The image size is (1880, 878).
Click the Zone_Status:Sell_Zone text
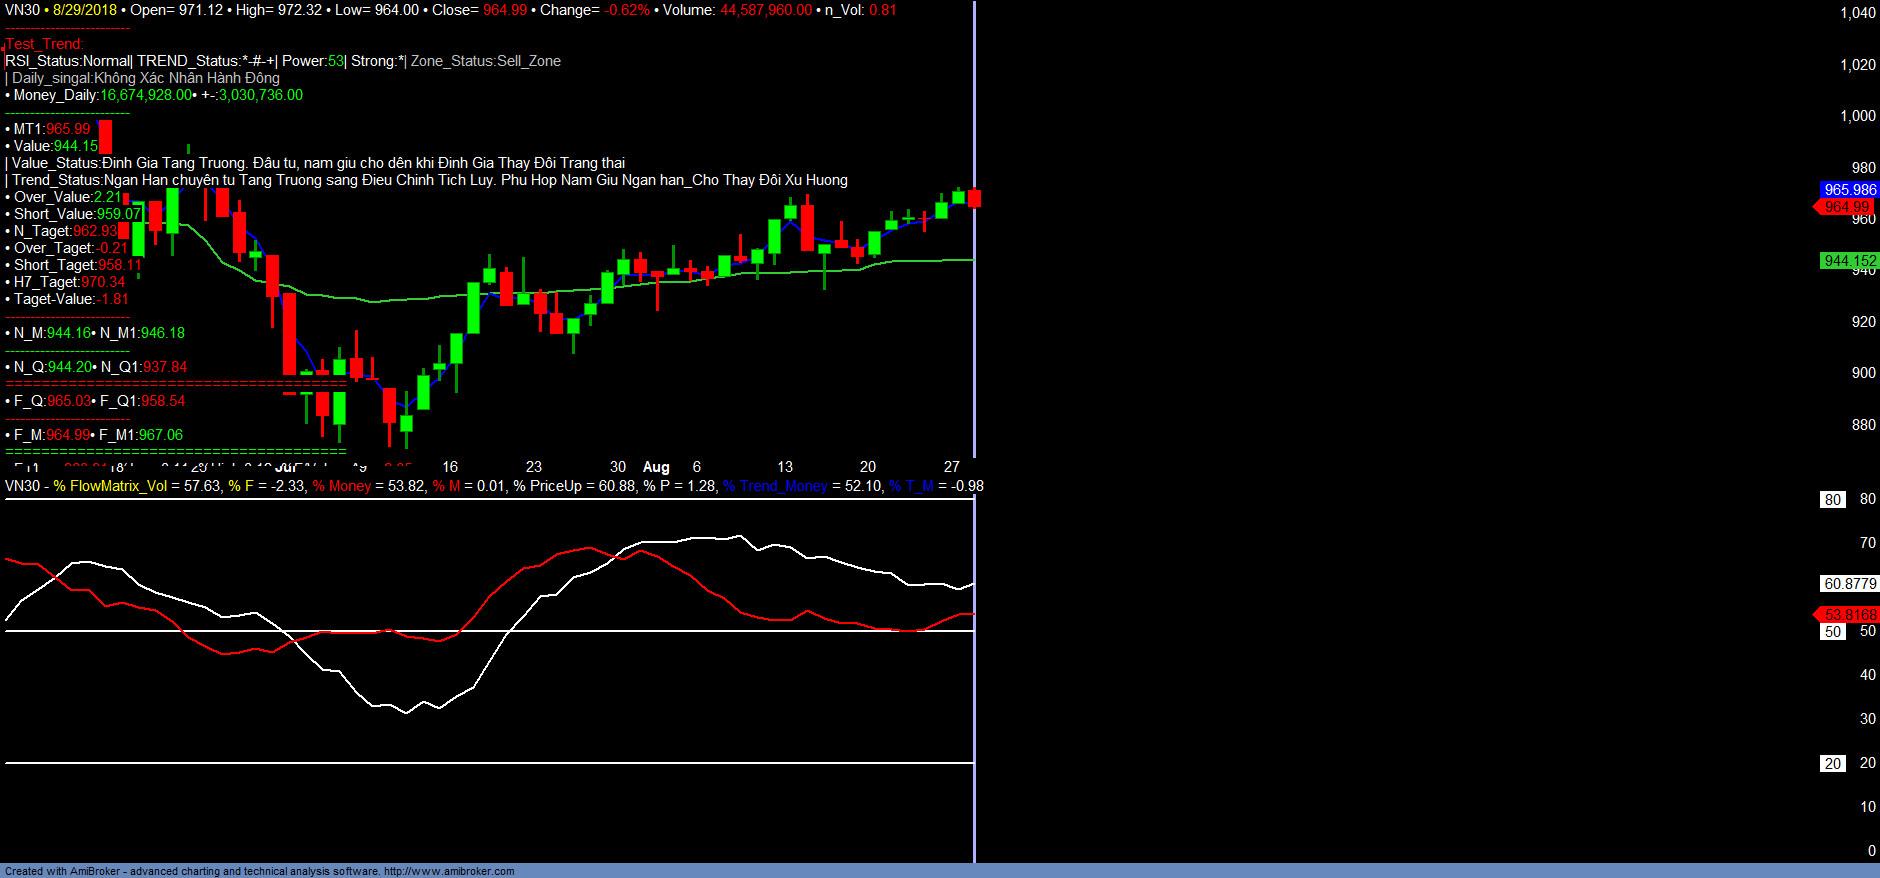(x=486, y=61)
